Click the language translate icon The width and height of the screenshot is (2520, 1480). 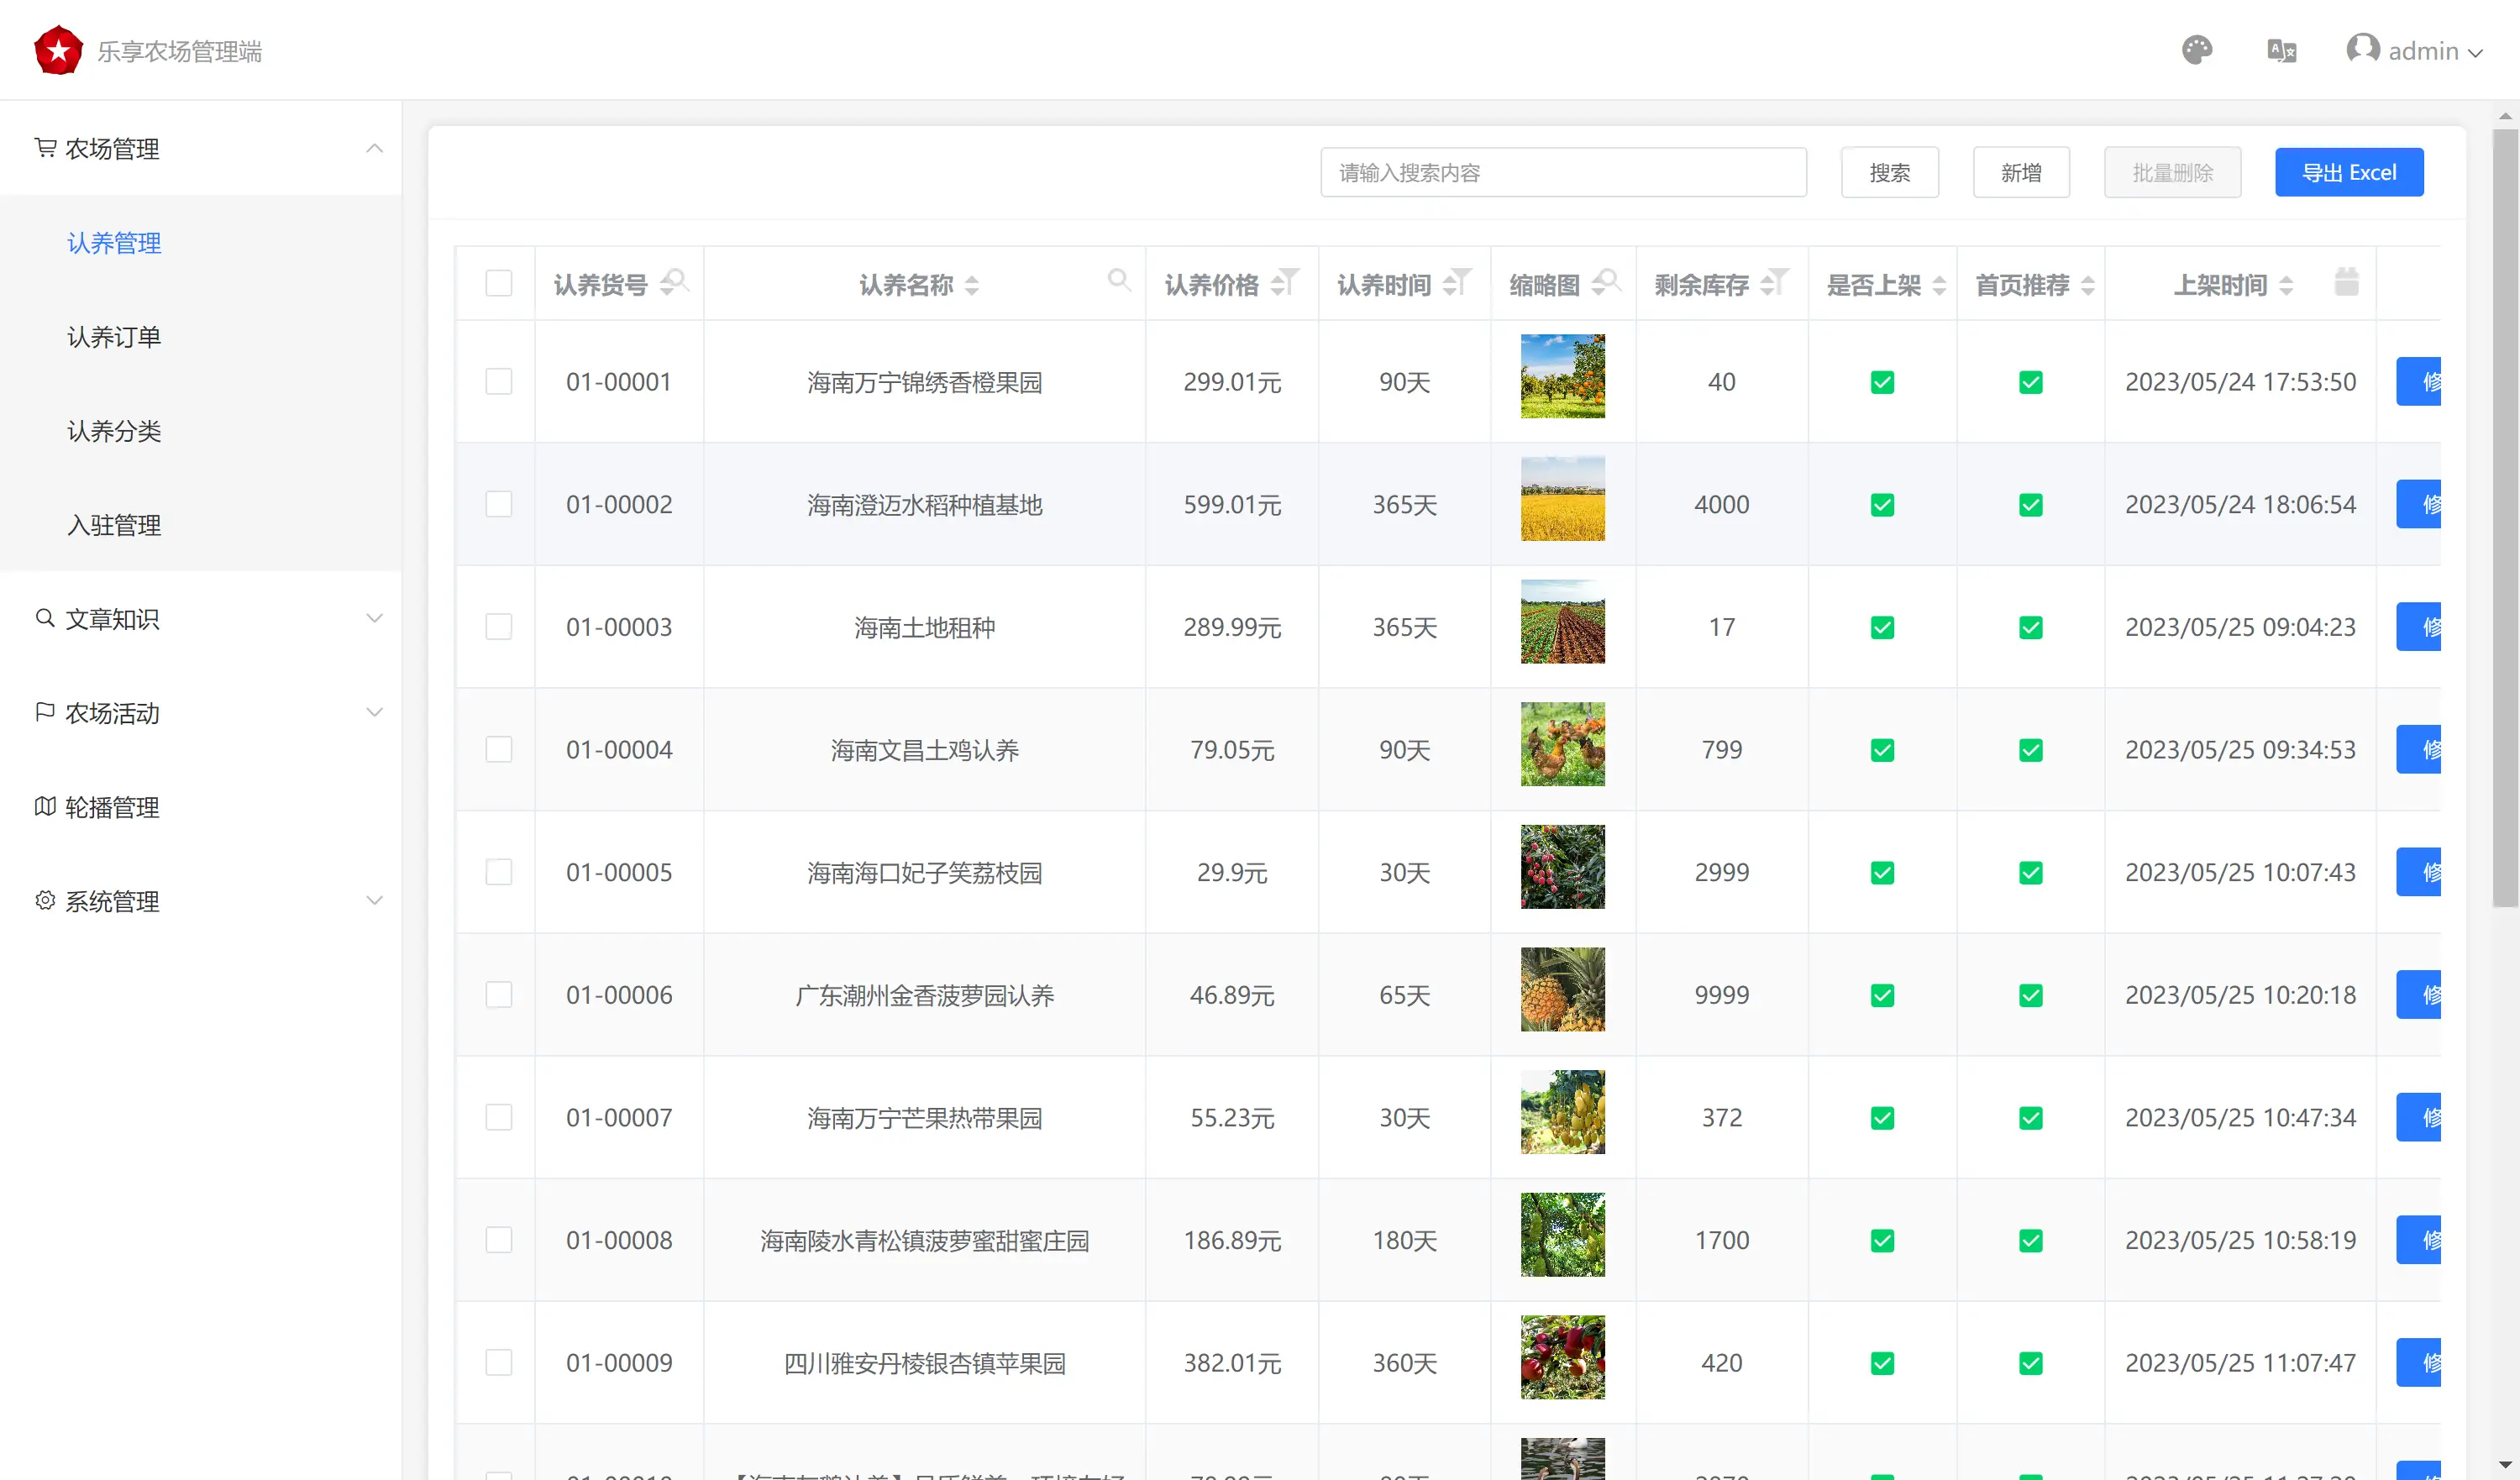(2281, 50)
